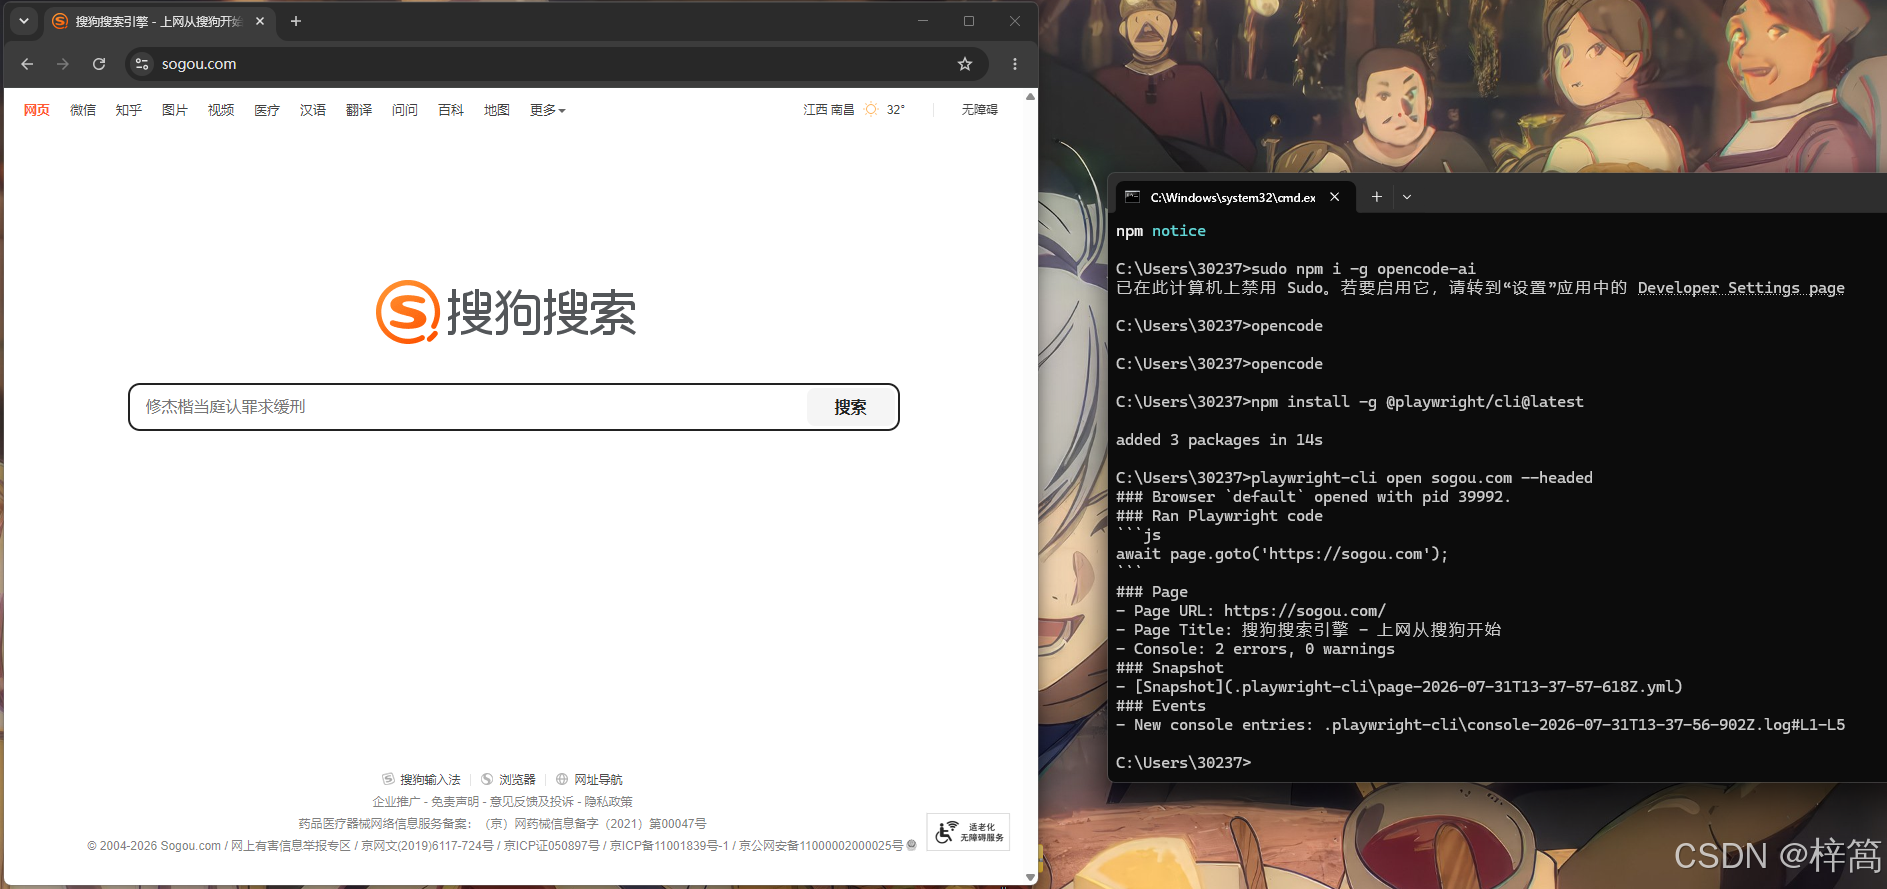Open the 京网文(2019)6117-724号 link

[x=427, y=846]
